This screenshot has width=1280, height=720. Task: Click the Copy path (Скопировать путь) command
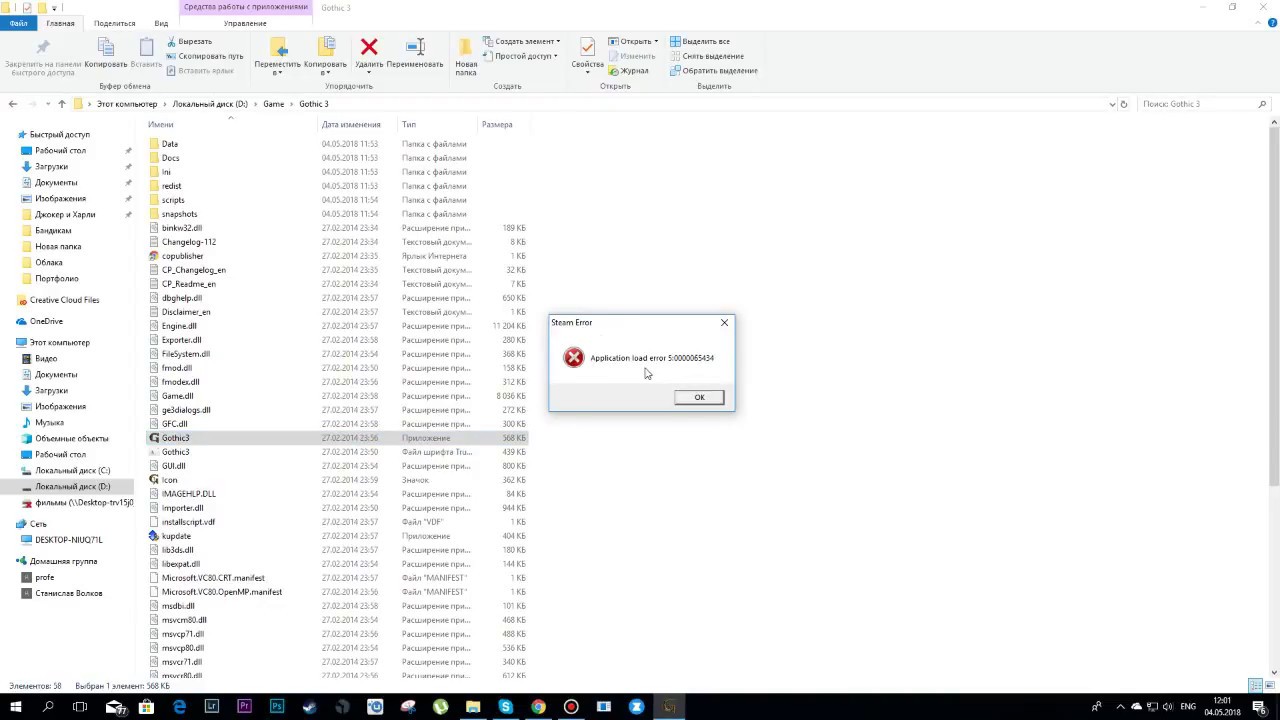(x=204, y=56)
